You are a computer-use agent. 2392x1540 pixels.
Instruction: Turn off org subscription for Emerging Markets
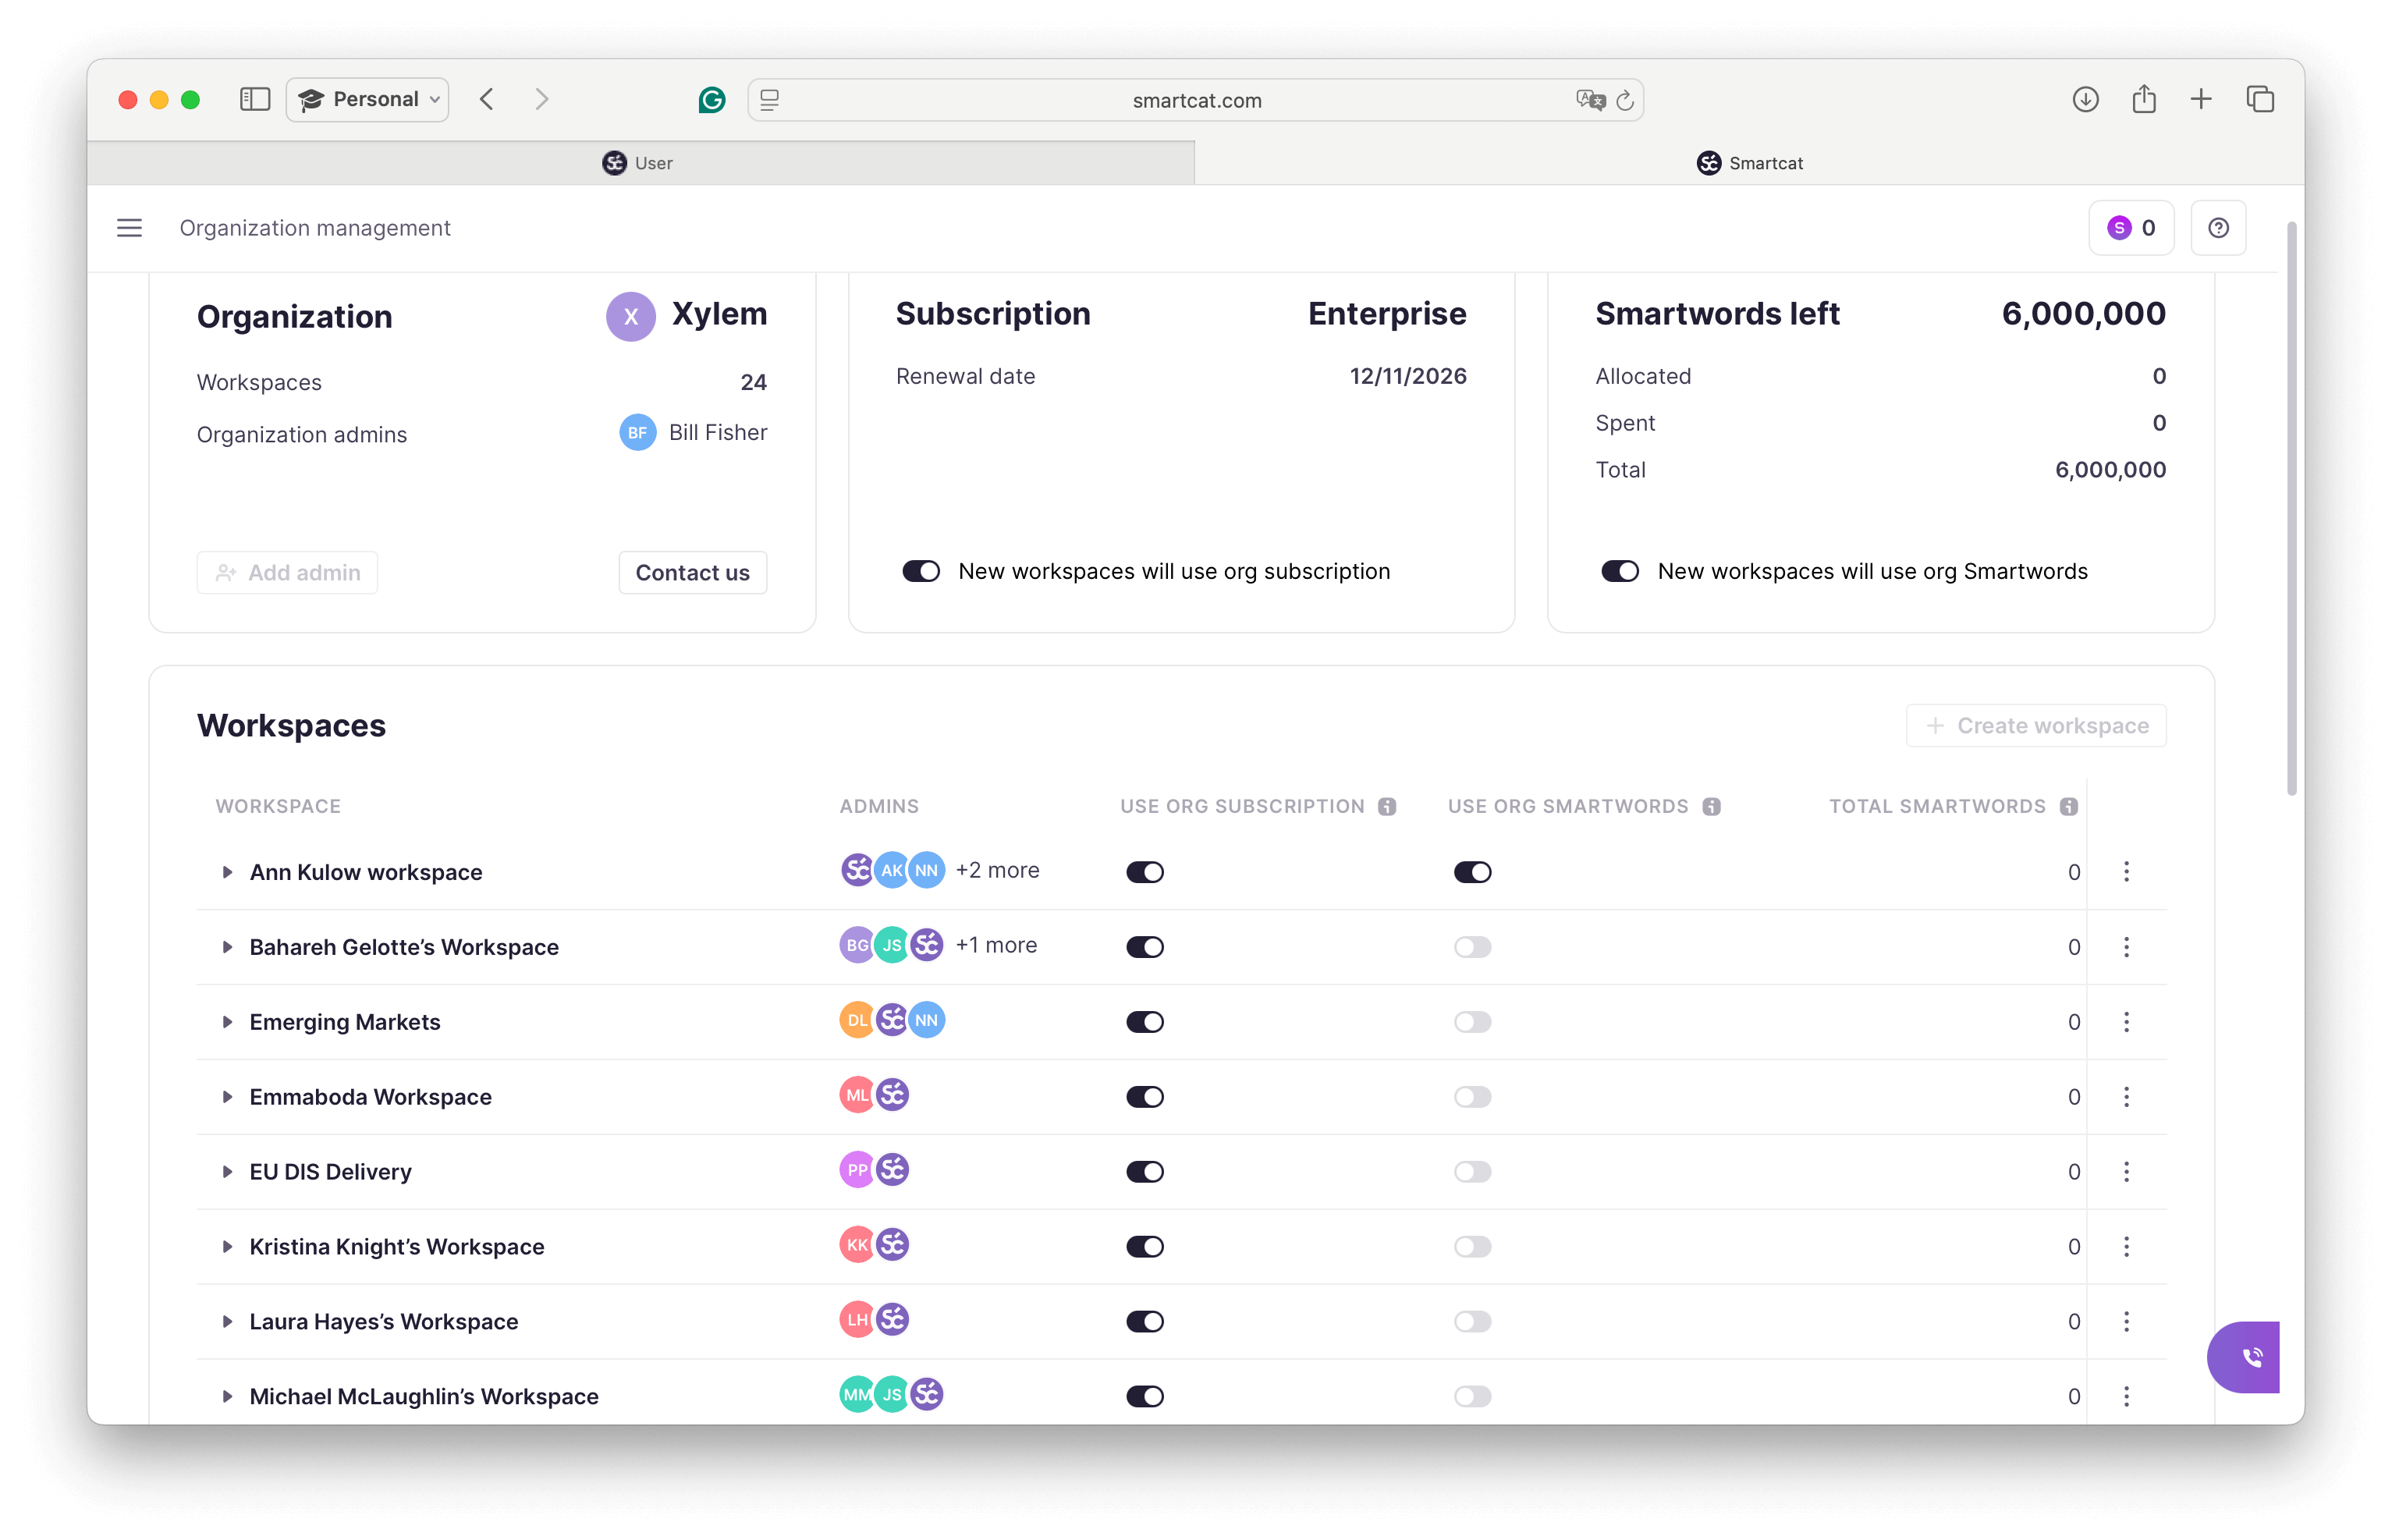(x=1145, y=1021)
